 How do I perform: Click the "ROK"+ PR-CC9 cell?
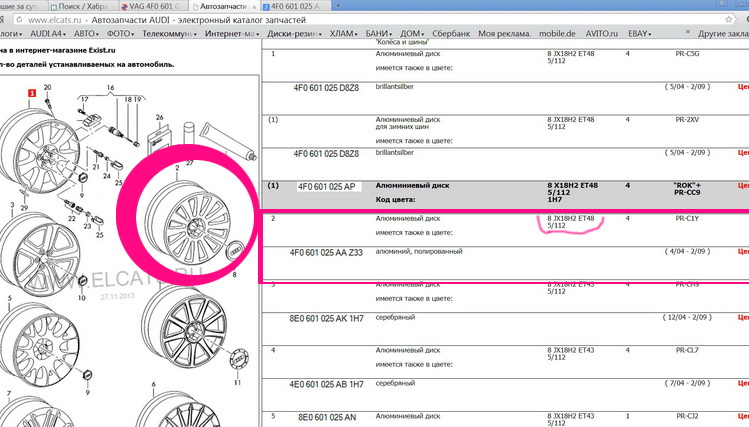pos(687,189)
